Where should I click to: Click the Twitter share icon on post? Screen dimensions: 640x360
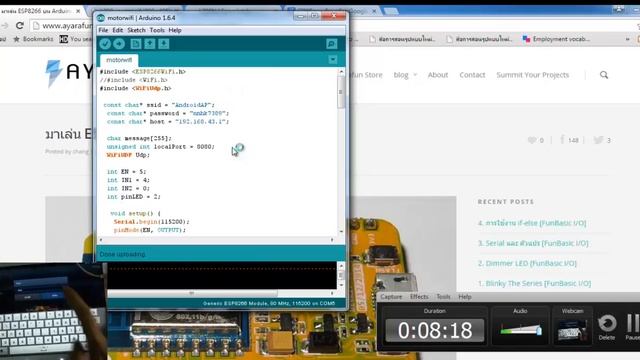[x=598, y=140]
